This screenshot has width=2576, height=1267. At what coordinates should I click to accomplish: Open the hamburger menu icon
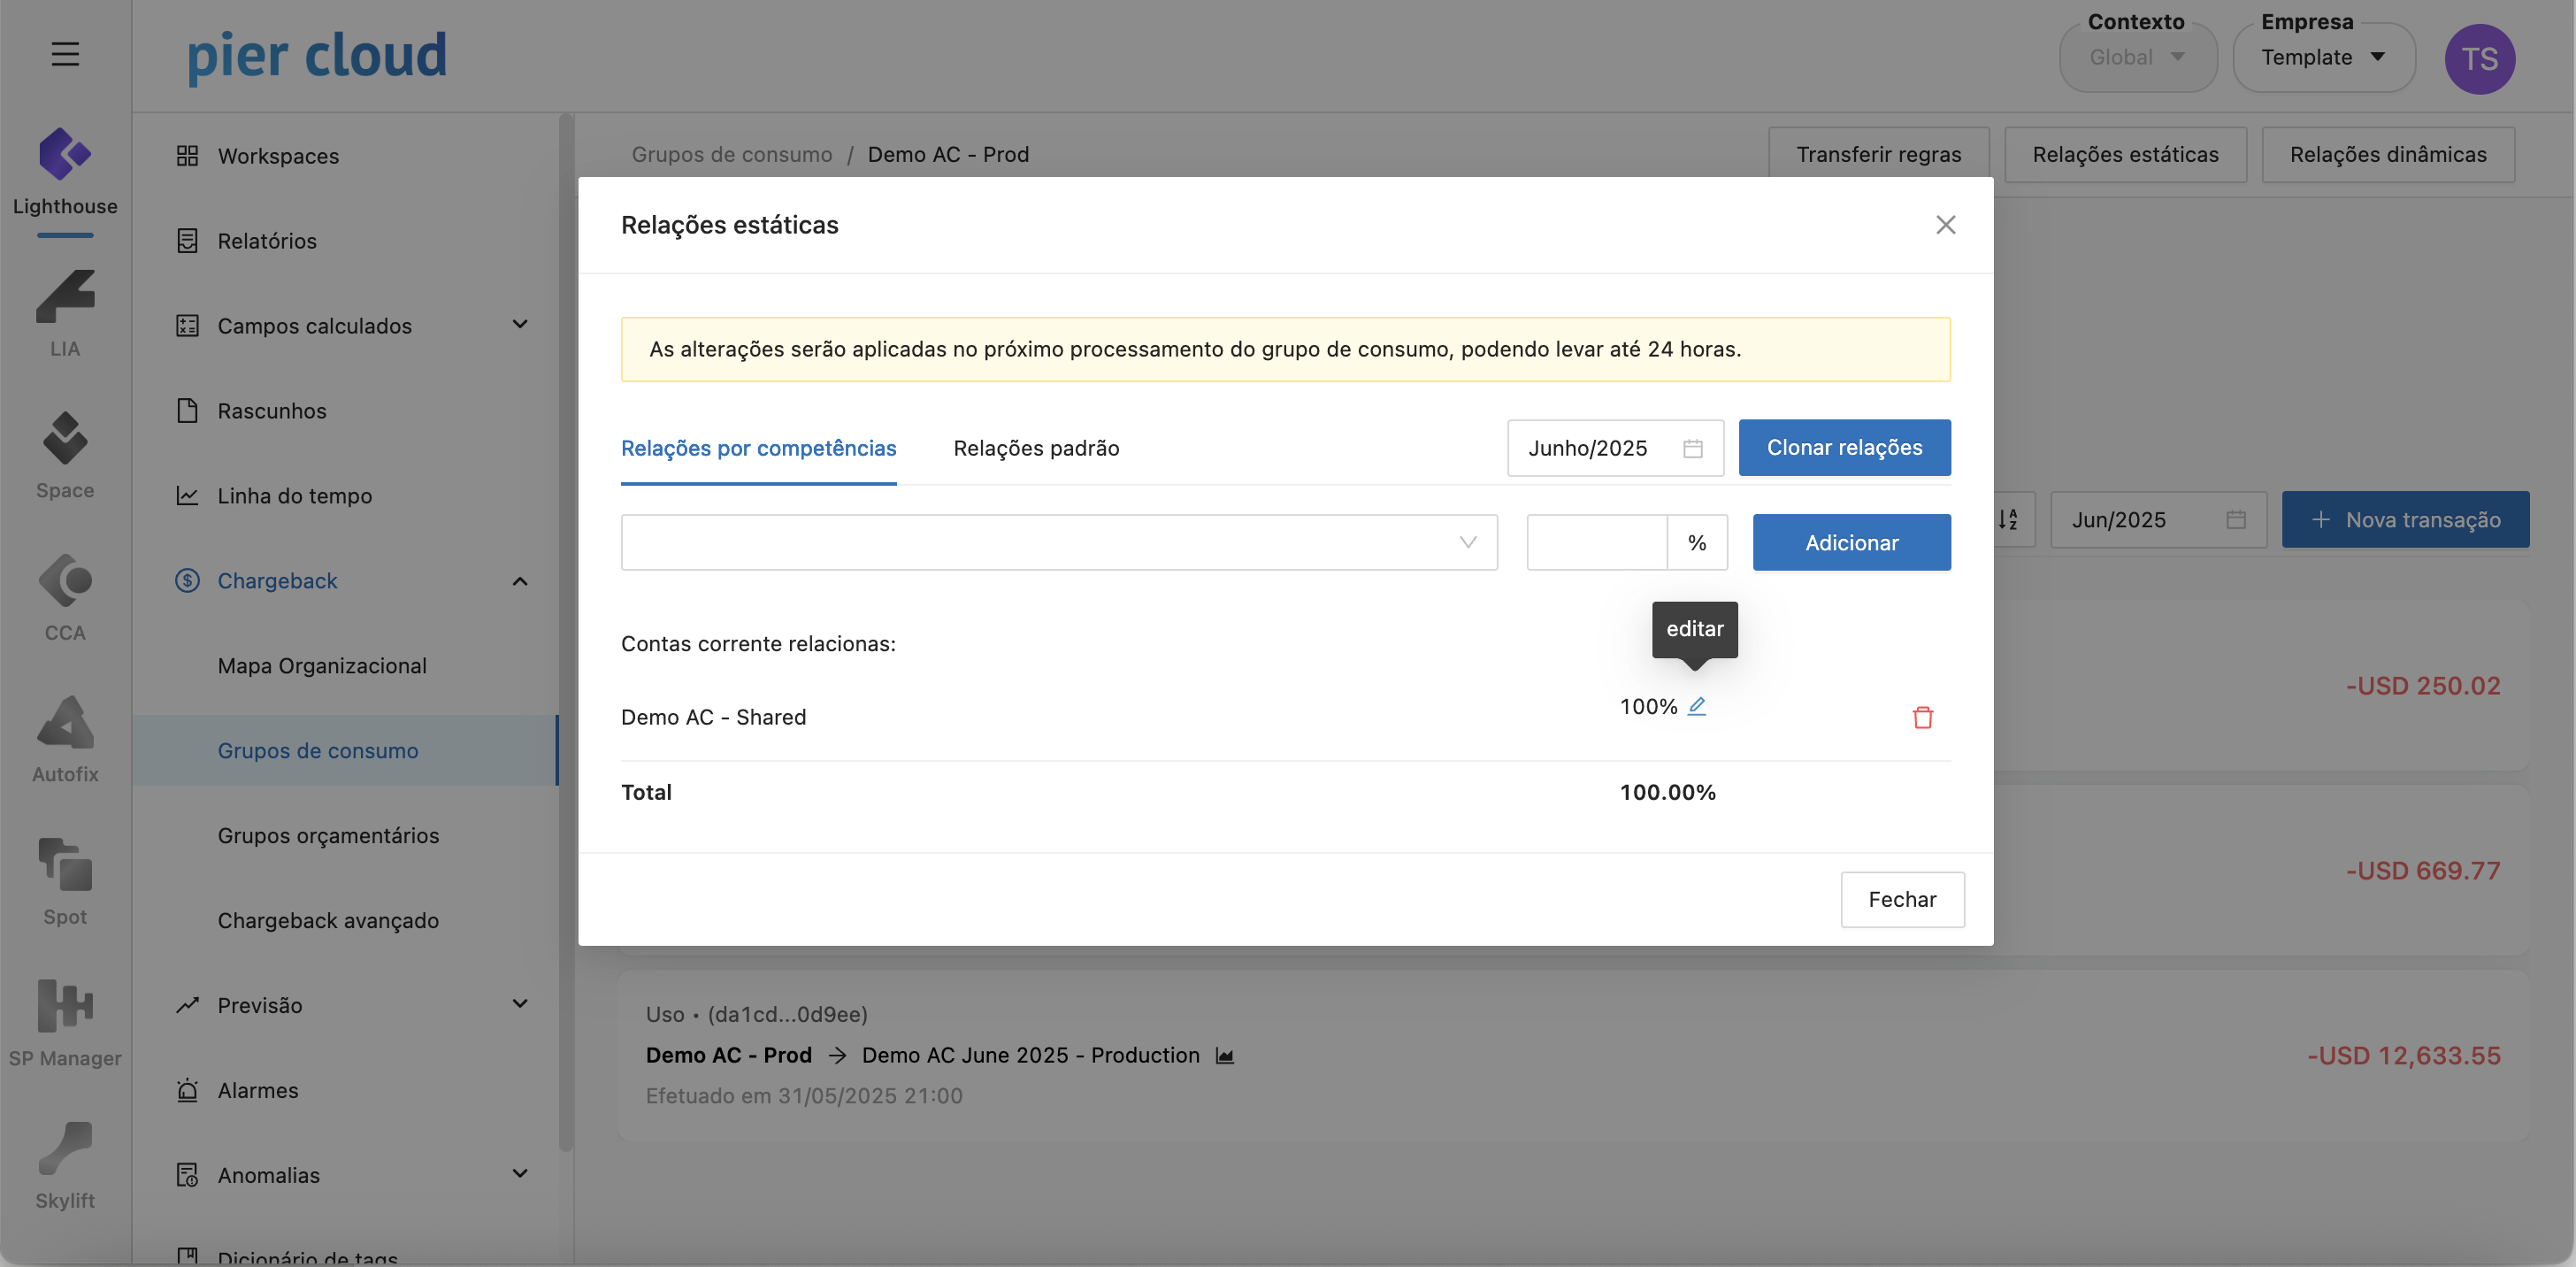[65, 54]
